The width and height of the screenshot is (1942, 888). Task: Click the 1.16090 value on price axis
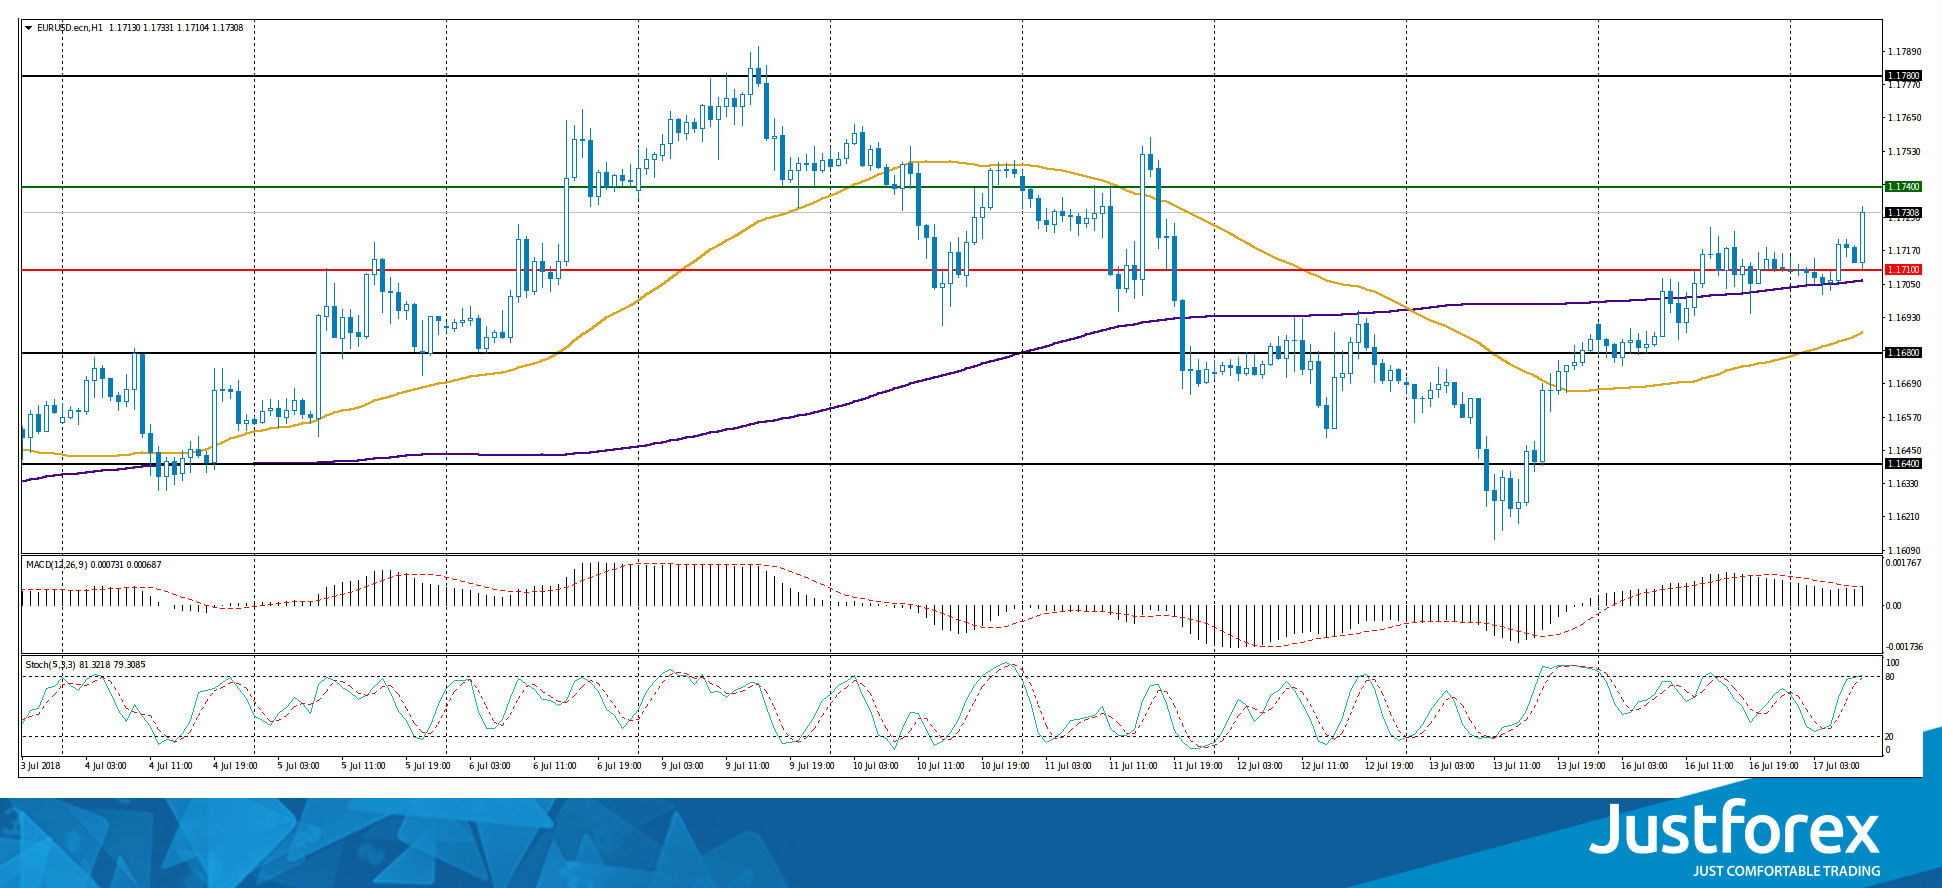1903,551
